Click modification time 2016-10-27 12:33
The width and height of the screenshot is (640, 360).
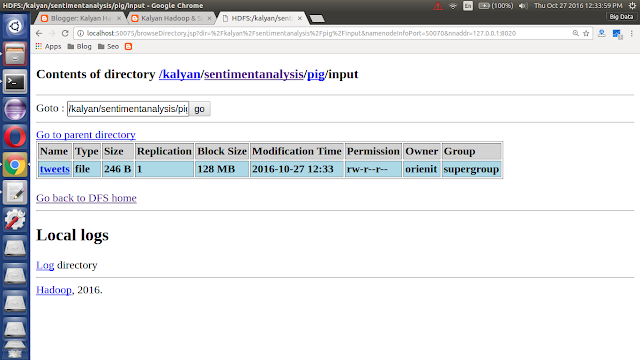297,169
